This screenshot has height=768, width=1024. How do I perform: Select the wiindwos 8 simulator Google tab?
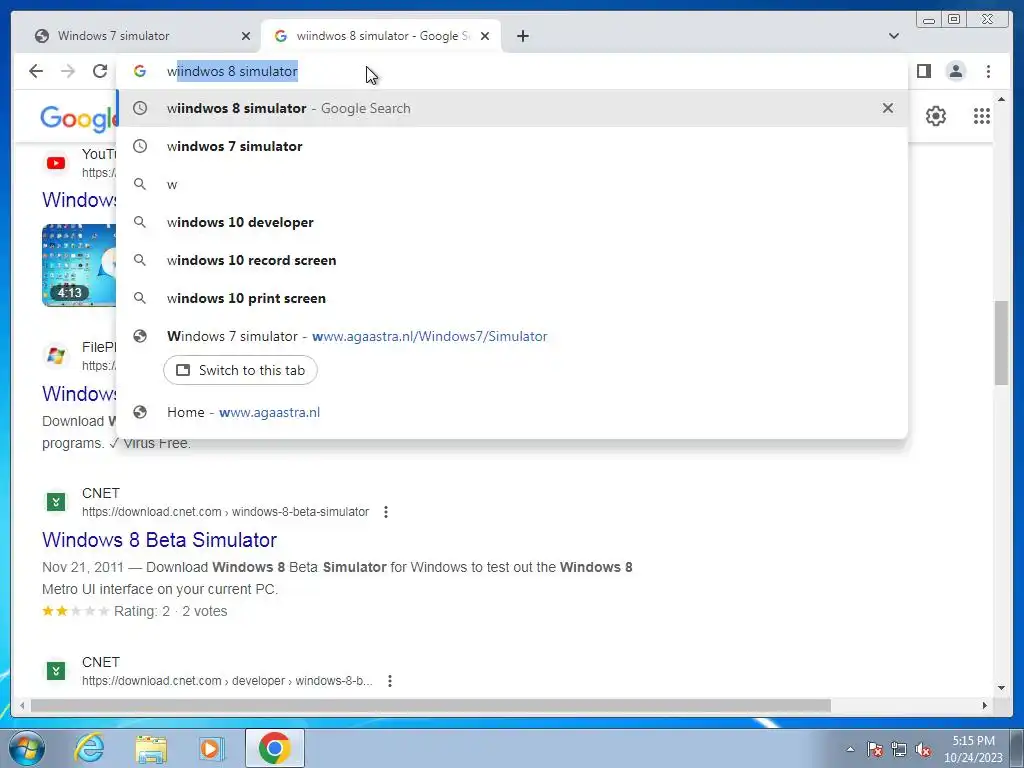tap(381, 36)
